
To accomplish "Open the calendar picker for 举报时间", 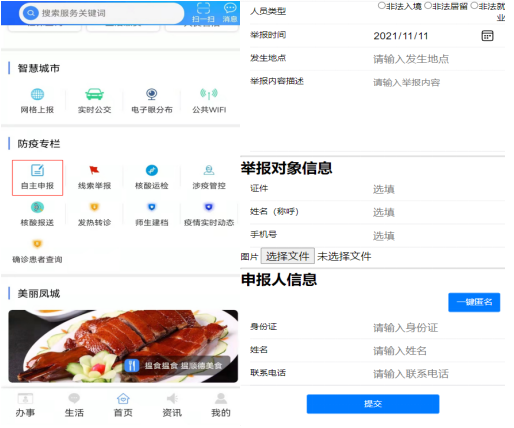I will [x=487, y=35].
